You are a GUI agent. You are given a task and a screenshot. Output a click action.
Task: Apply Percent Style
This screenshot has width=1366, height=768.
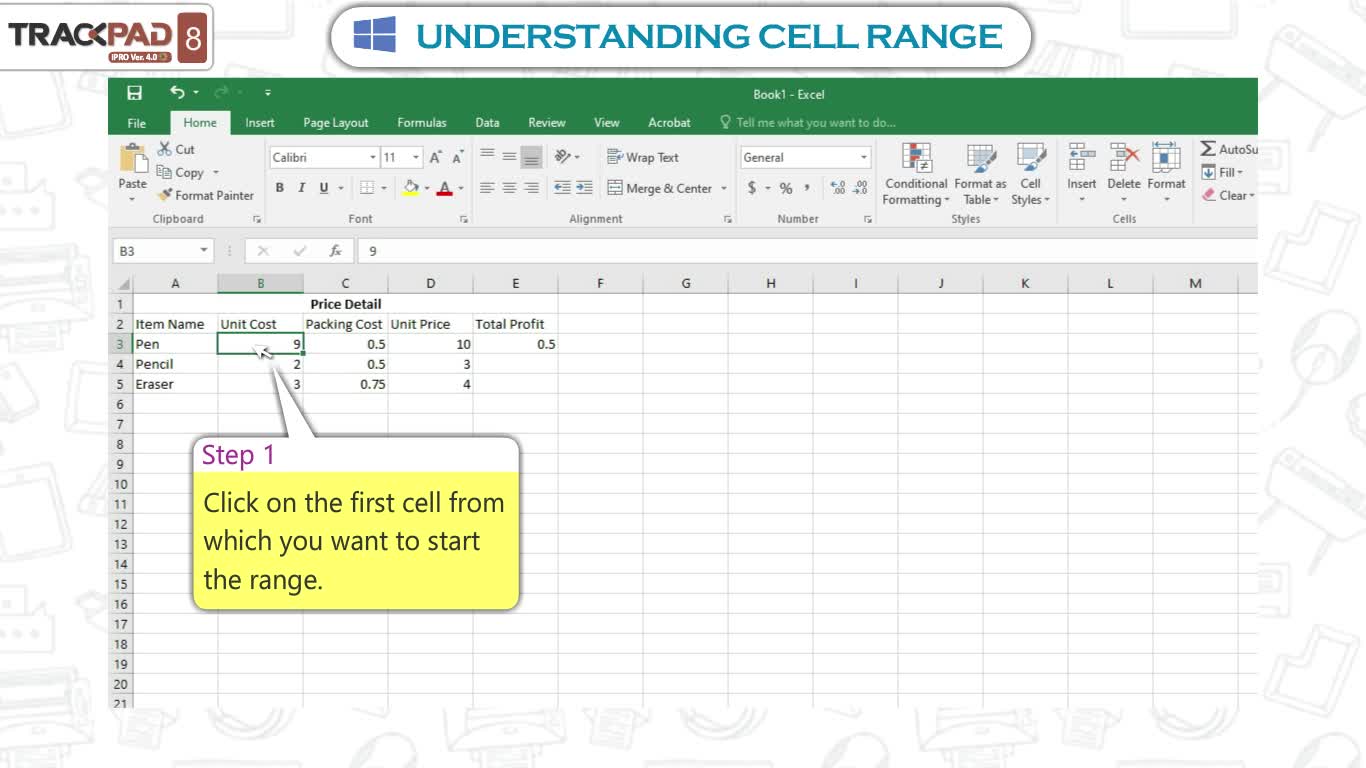786,188
